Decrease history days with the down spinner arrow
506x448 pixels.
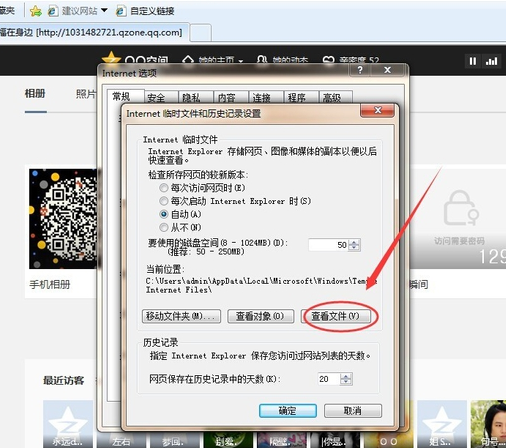pyautogui.click(x=346, y=382)
